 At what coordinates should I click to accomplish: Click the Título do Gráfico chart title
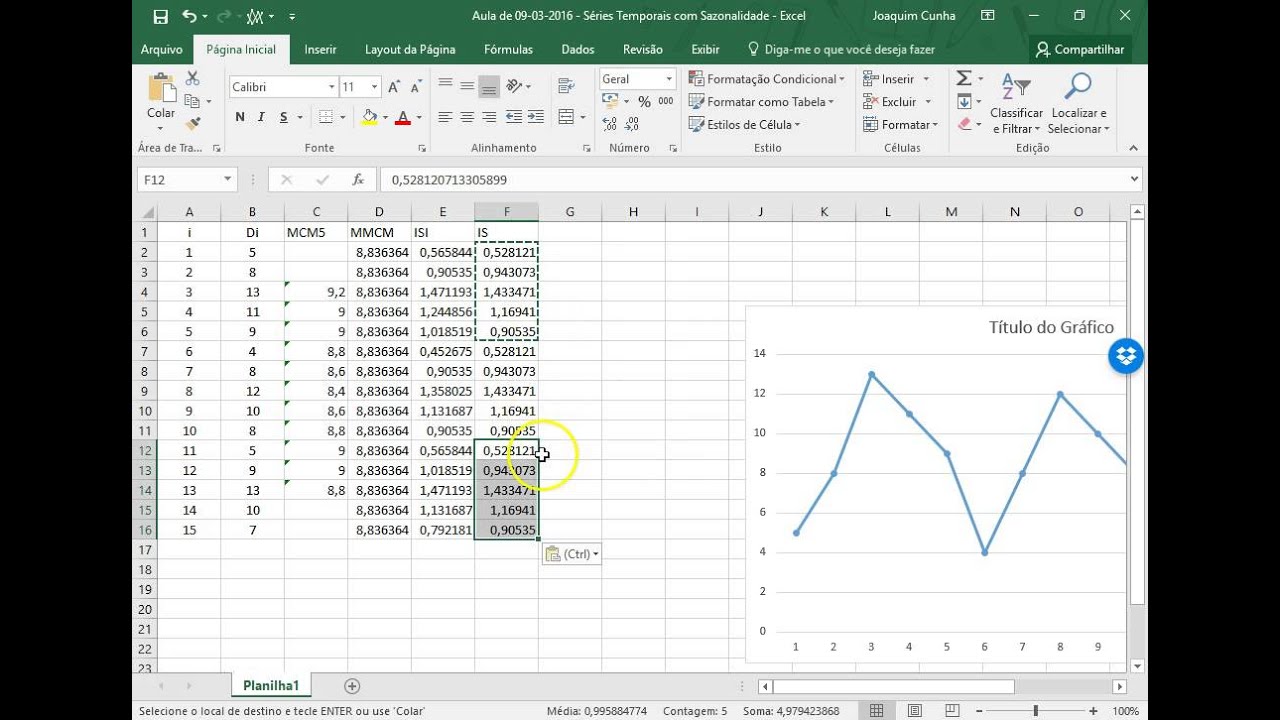[1051, 327]
